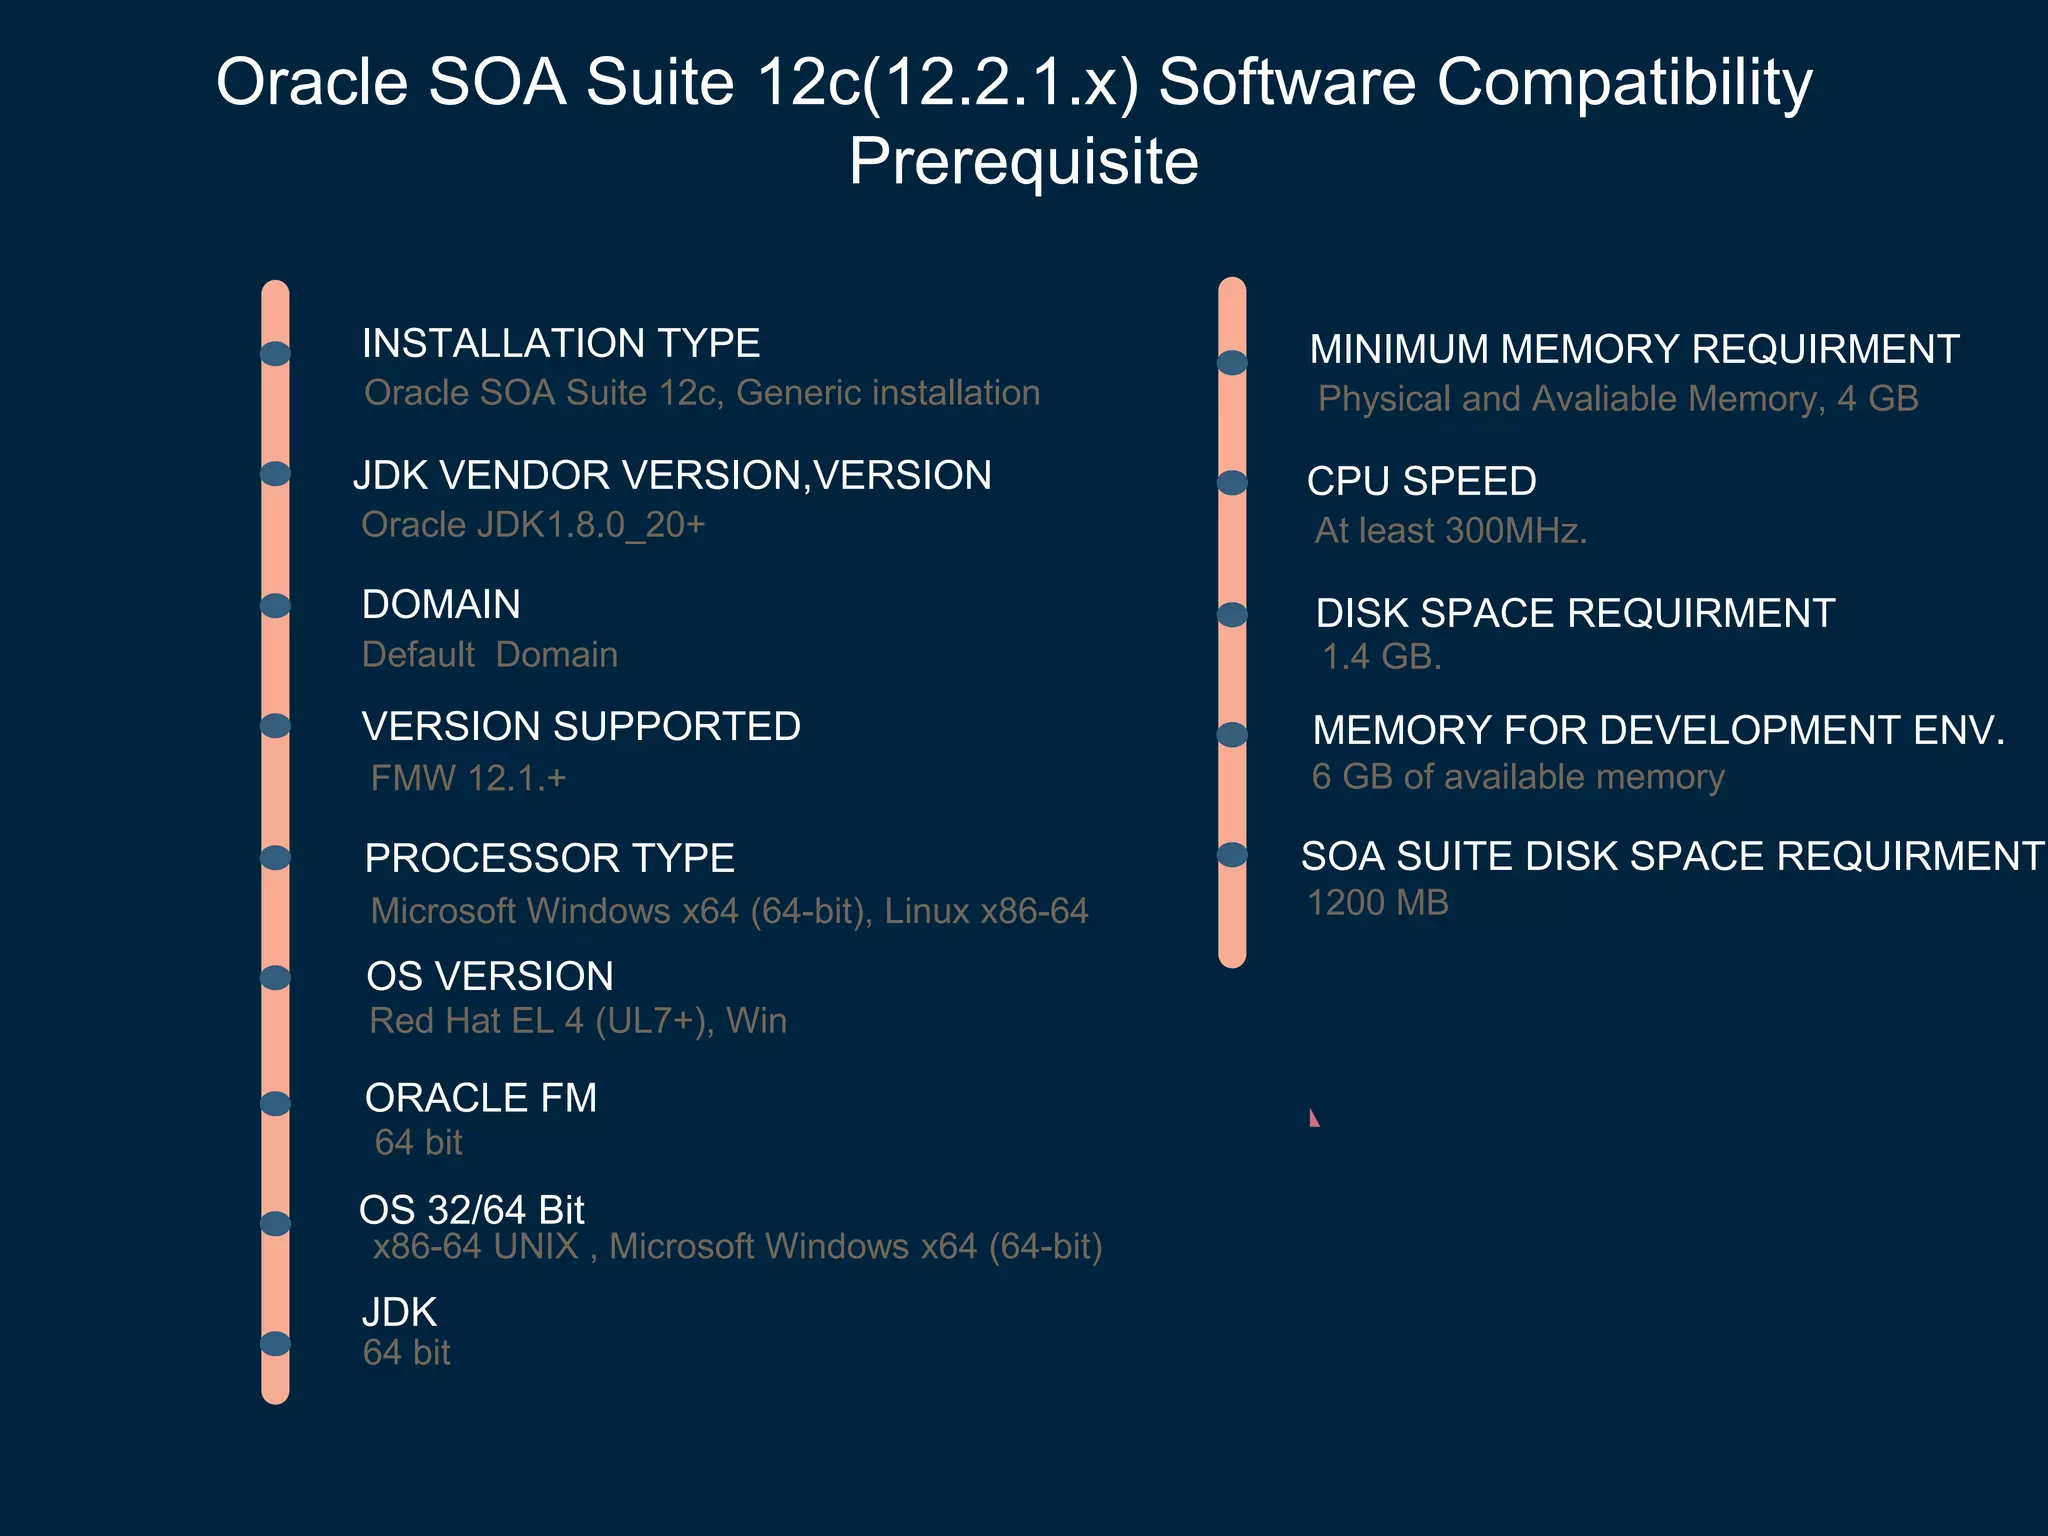Viewport: 2048px width, 1536px height.
Task: Select 'DISK SPACE REQUIRMENT' heading
Action: 1576,614
